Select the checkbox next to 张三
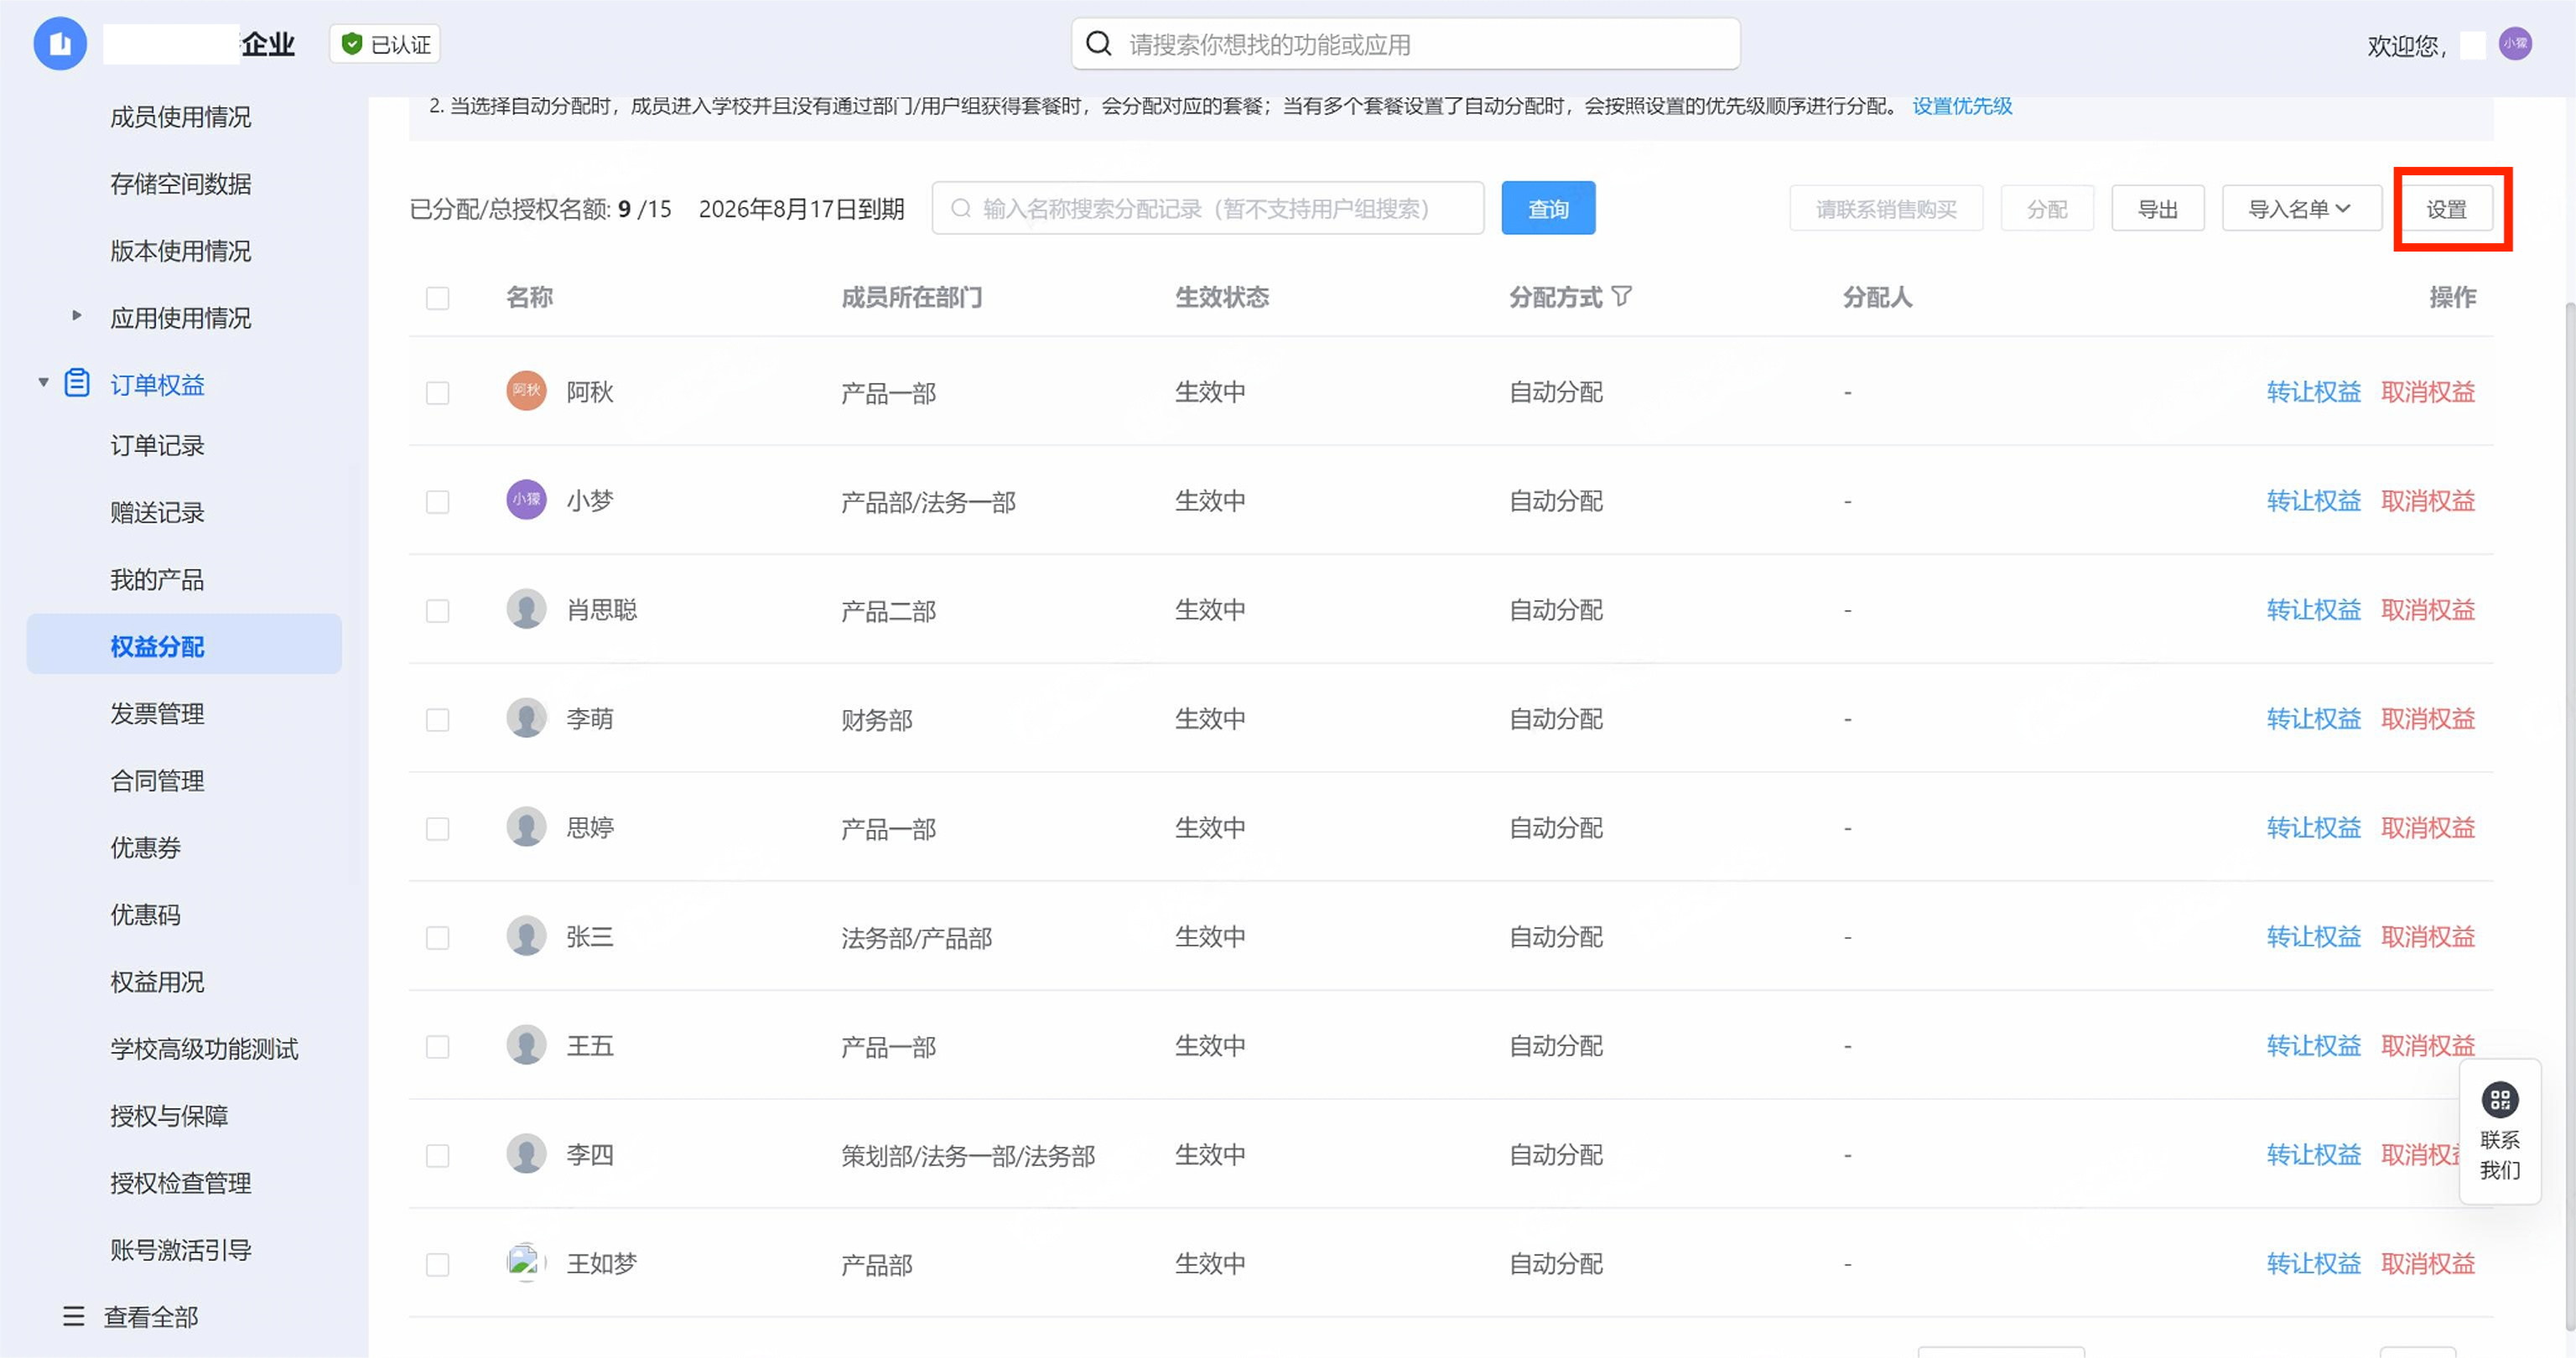 pyautogui.click(x=437, y=937)
